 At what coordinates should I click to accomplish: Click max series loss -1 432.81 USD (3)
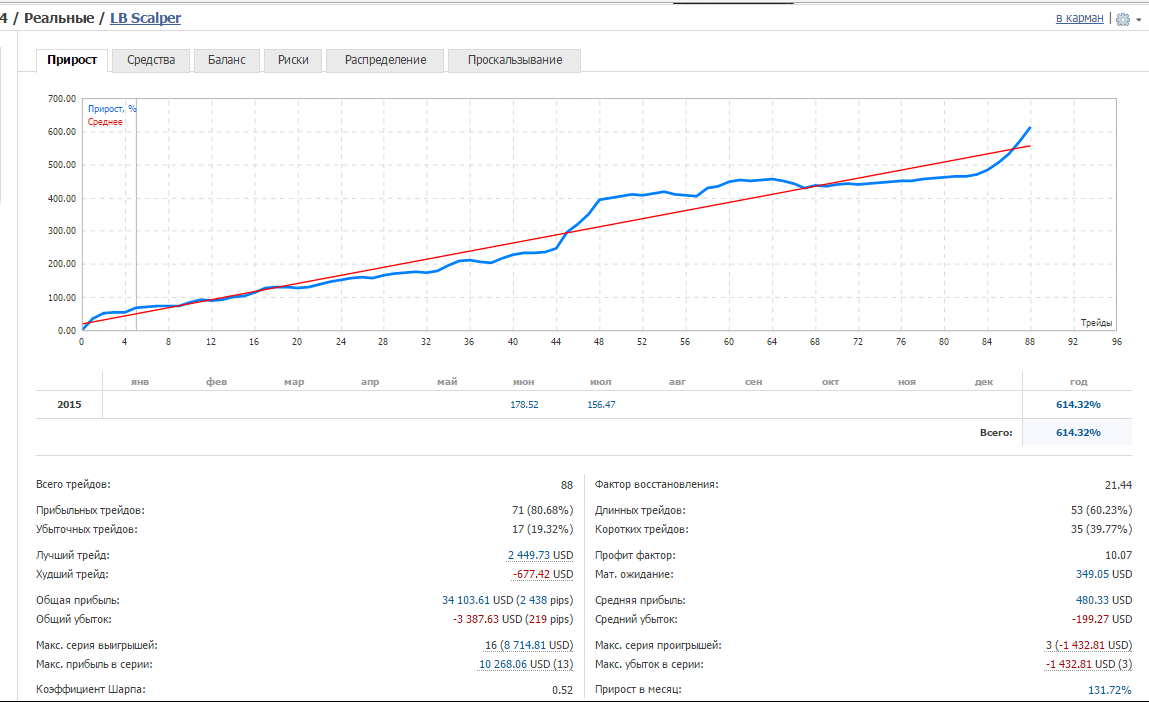point(1088,665)
